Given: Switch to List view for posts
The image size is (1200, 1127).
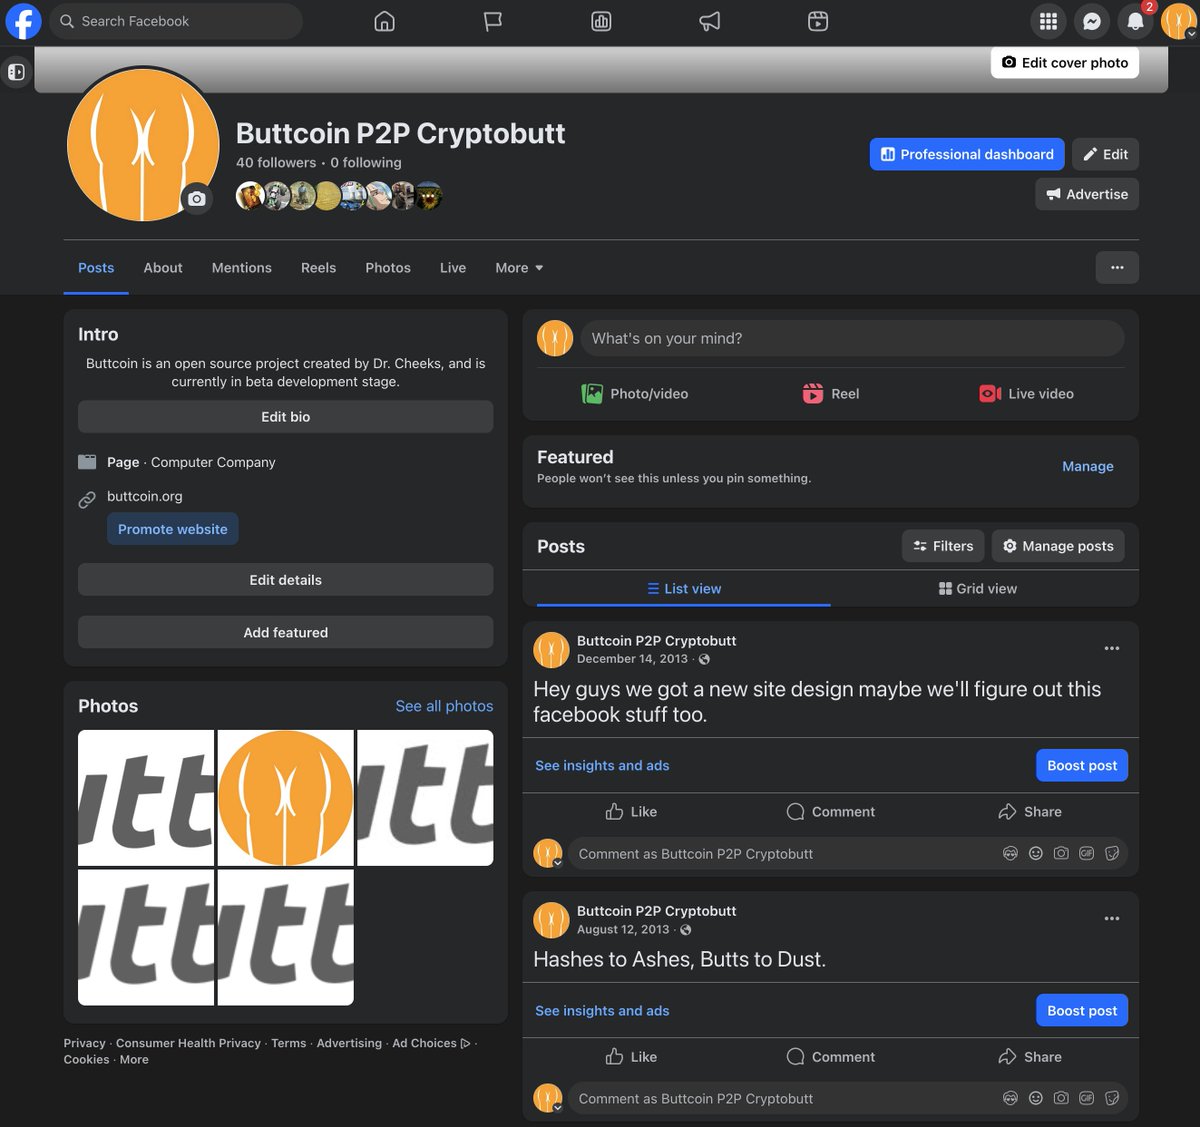Looking at the screenshot, I should pos(684,588).
